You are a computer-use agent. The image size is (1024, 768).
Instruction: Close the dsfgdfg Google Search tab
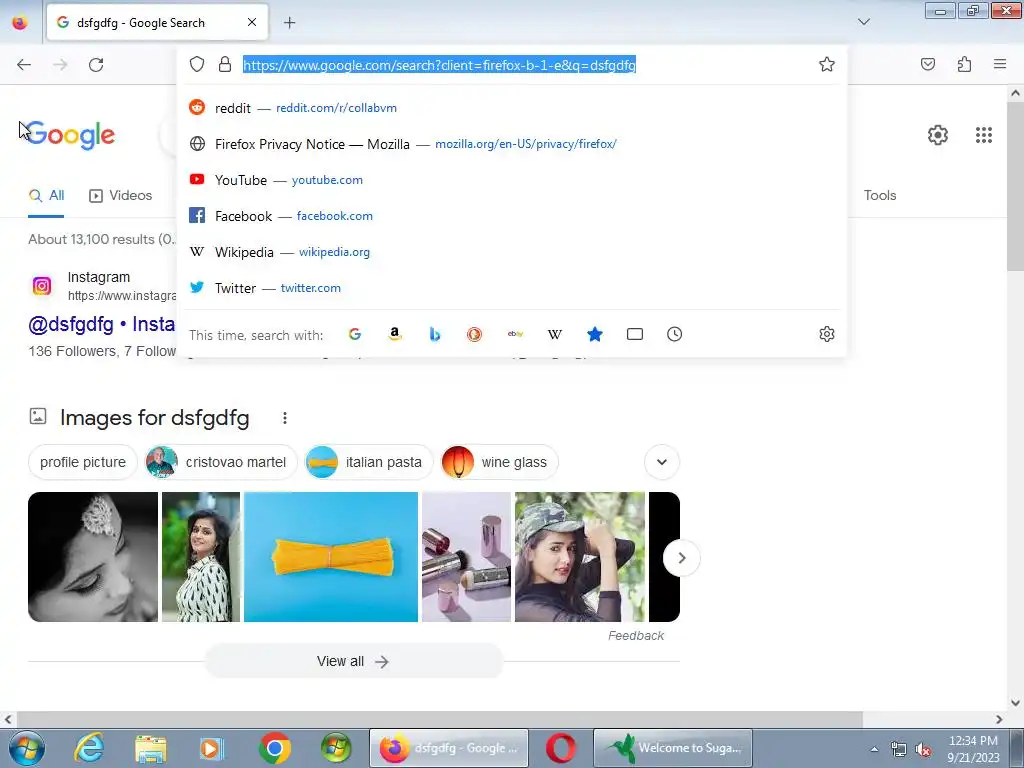[252, 22]
